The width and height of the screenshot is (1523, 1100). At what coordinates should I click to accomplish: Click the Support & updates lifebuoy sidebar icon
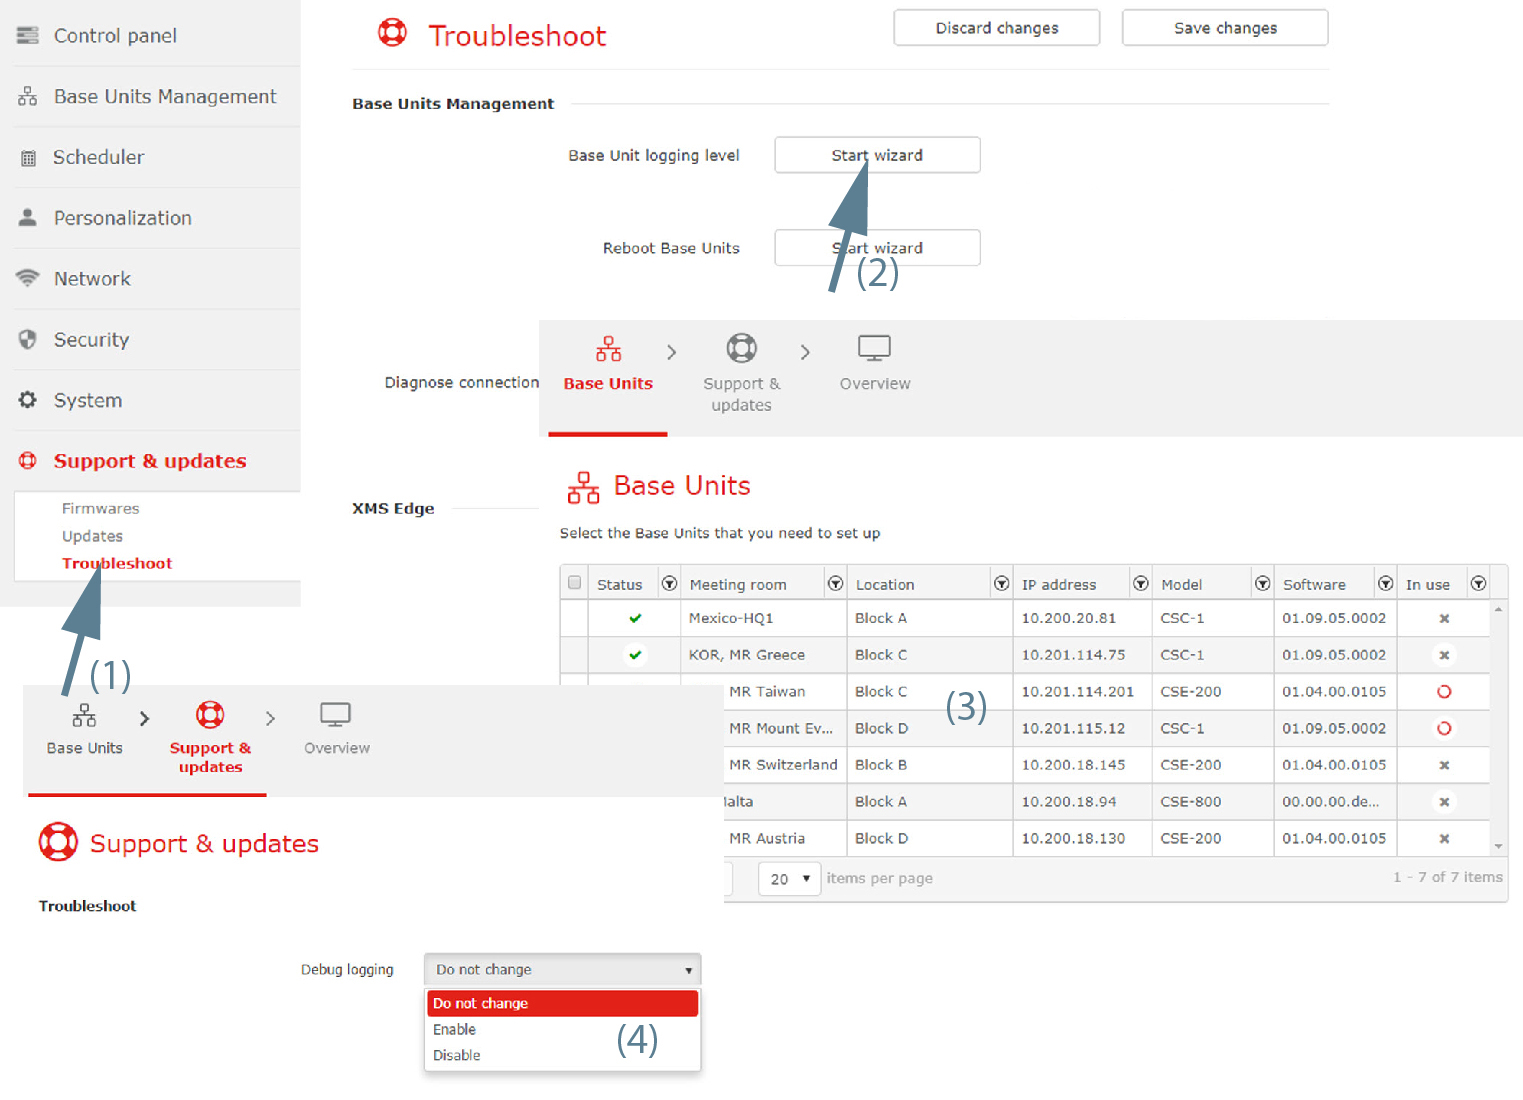[x=28, y=460]
